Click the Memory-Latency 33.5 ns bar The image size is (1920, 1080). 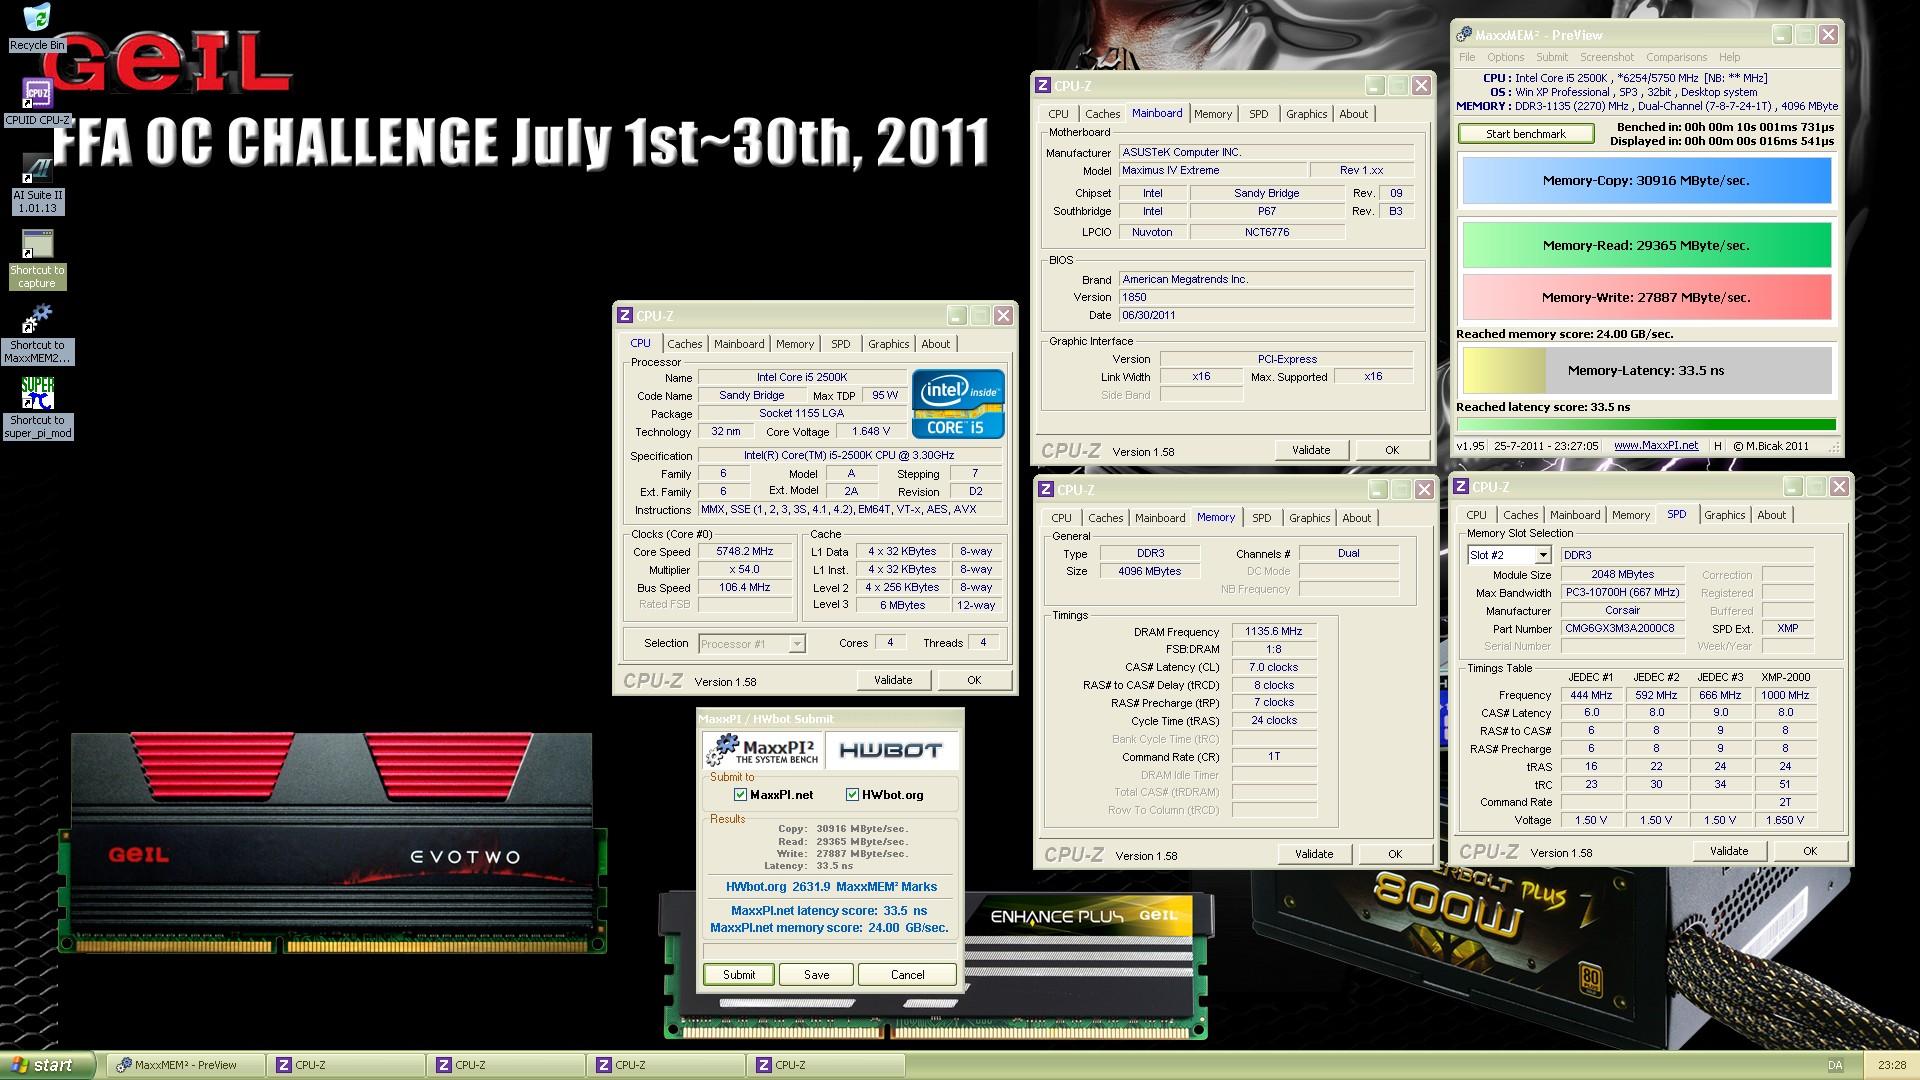pyautogui.click(x=1646, y=370)
